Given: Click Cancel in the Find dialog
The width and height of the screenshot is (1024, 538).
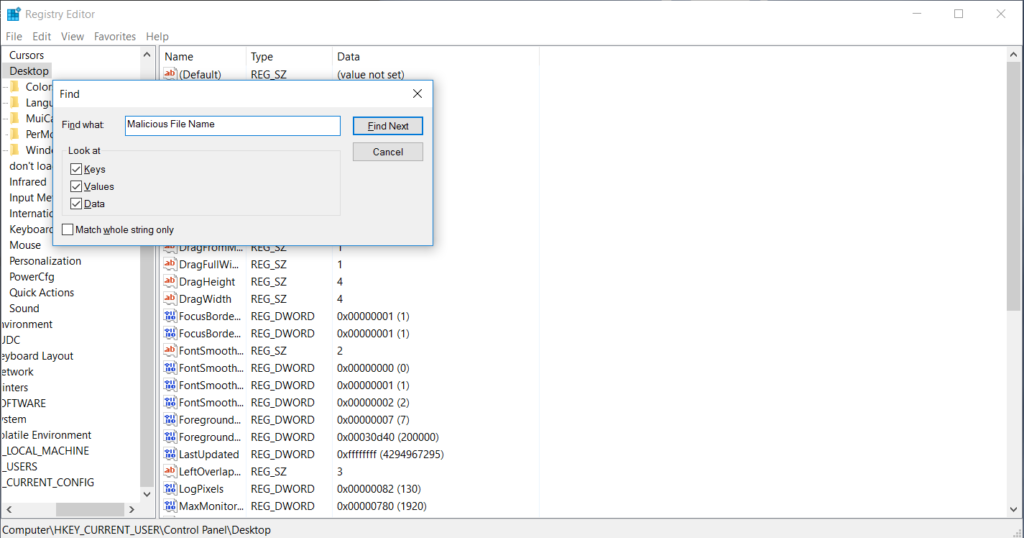Looking at the screenshot, I should click(x=387, y=152).
